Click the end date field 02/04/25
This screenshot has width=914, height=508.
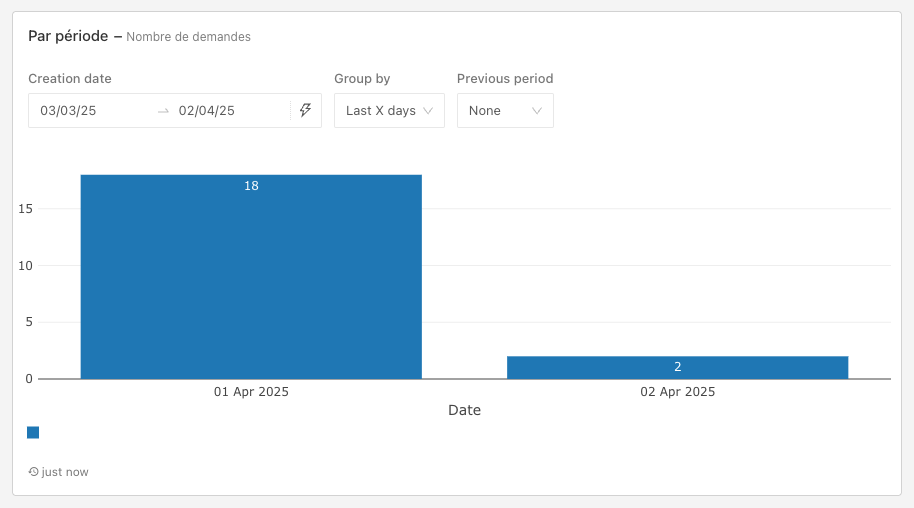pyautogui.click(x=207, y=111)
